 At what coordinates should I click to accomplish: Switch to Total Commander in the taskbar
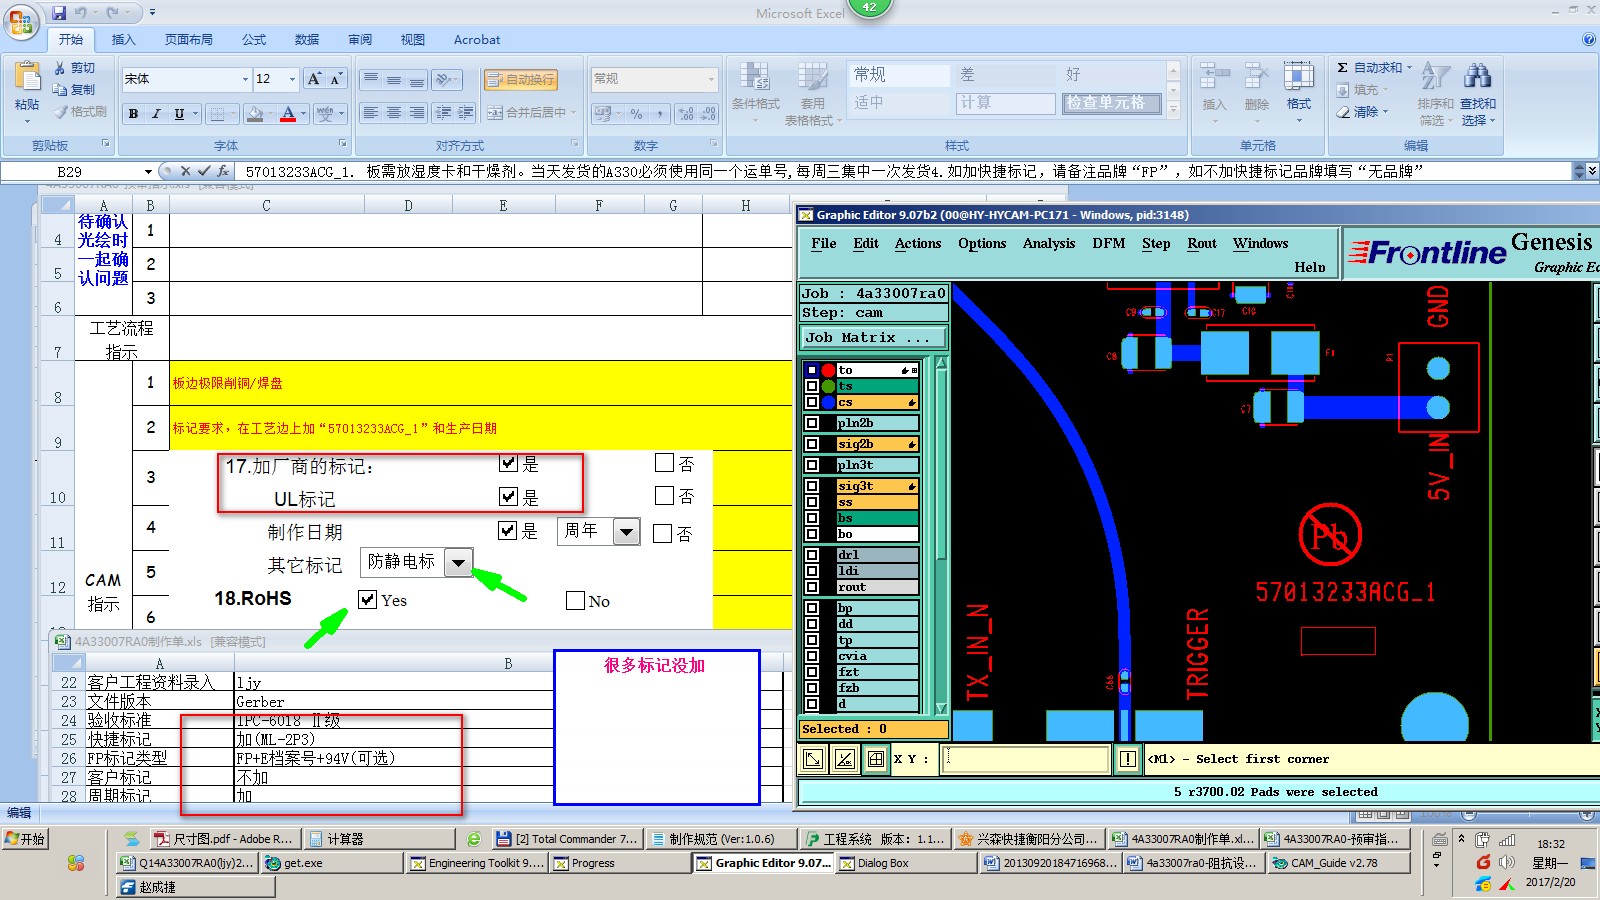(x=566, y=839)
